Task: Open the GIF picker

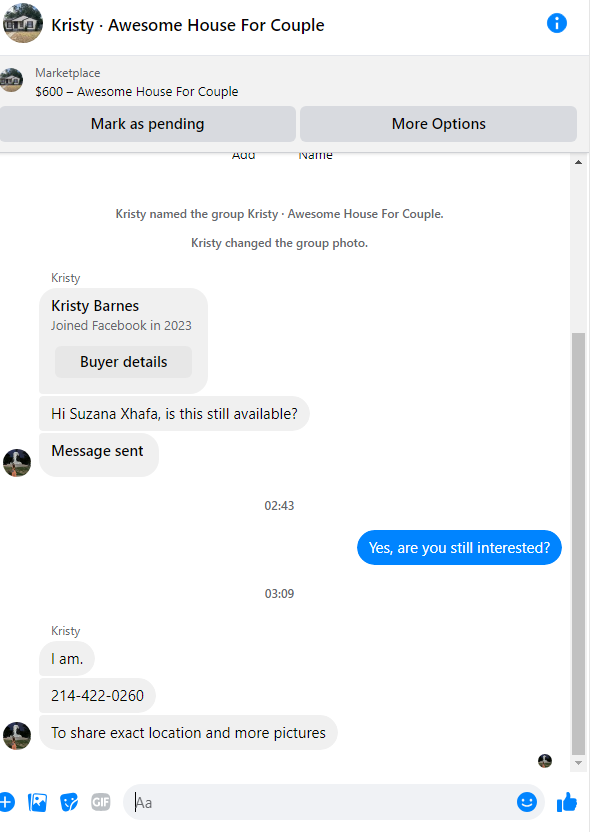Action: pos(101,802)
